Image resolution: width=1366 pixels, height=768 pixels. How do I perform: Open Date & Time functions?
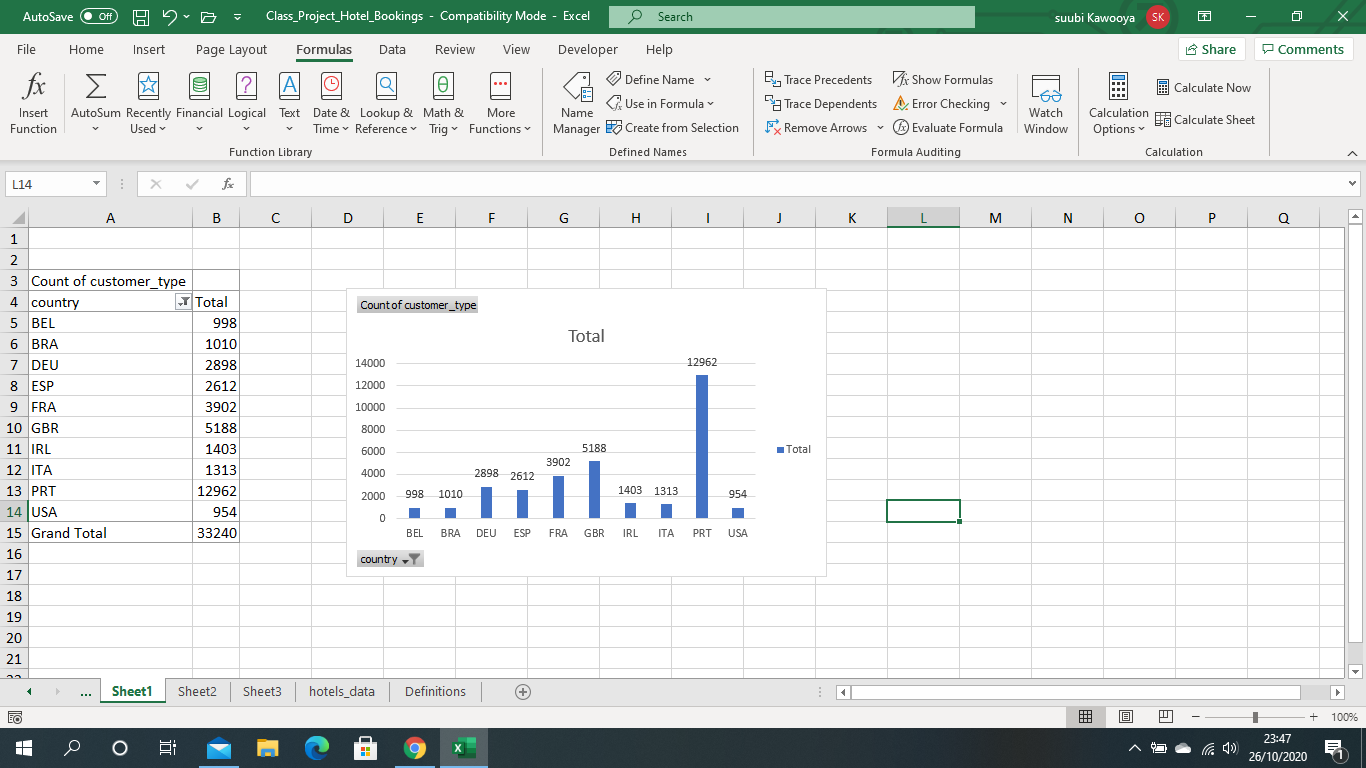click(x=331, y=104)
